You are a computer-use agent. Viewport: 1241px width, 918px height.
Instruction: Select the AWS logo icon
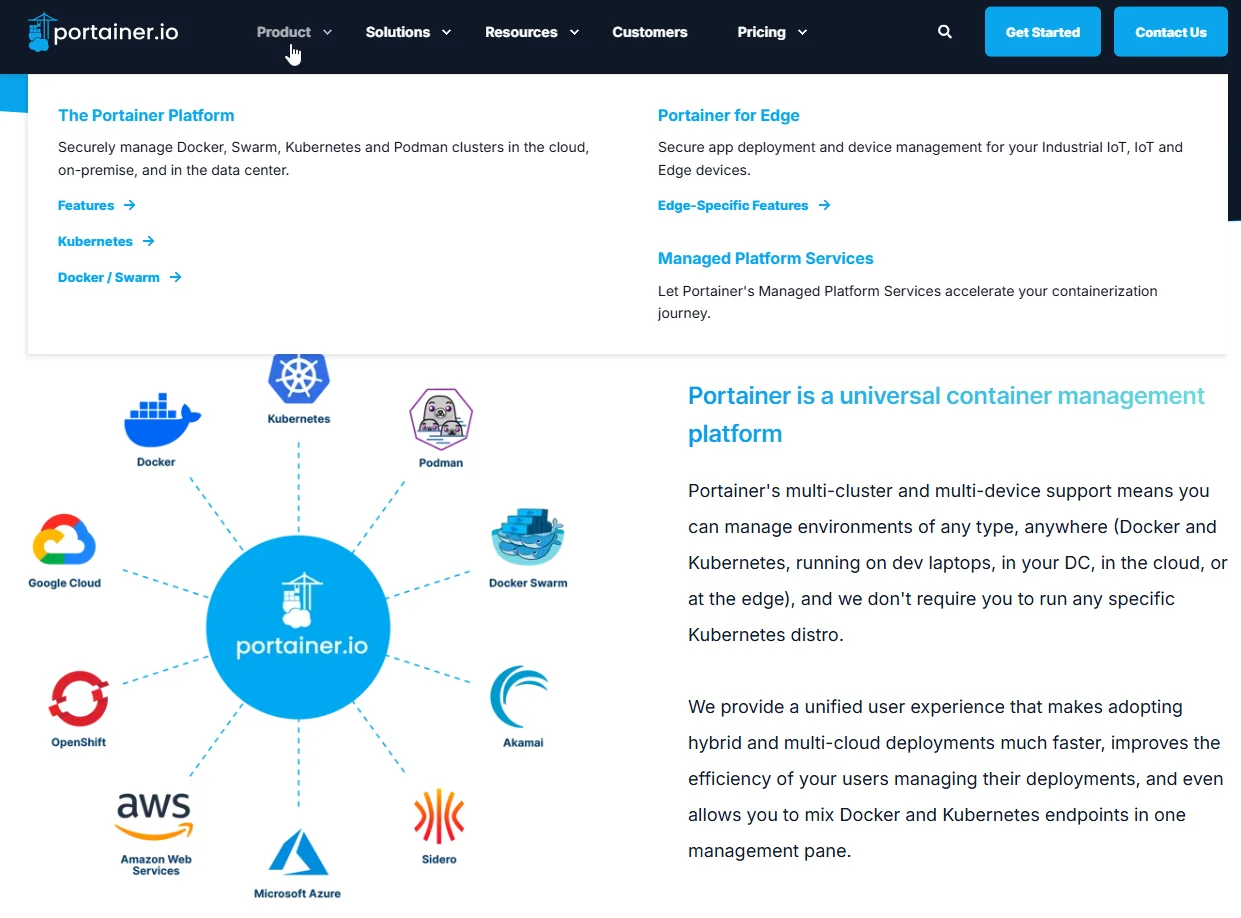[x=154, y=818]
